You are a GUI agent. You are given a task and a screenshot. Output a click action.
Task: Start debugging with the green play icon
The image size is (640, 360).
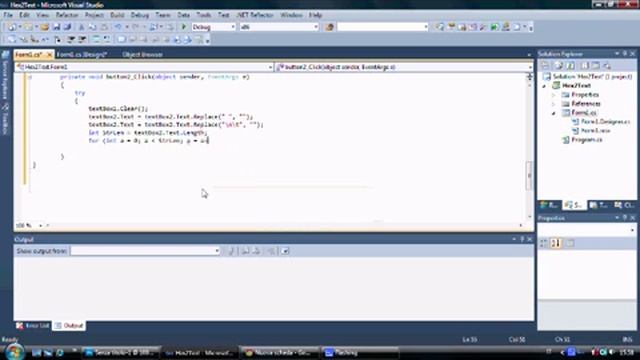[184, 27]
